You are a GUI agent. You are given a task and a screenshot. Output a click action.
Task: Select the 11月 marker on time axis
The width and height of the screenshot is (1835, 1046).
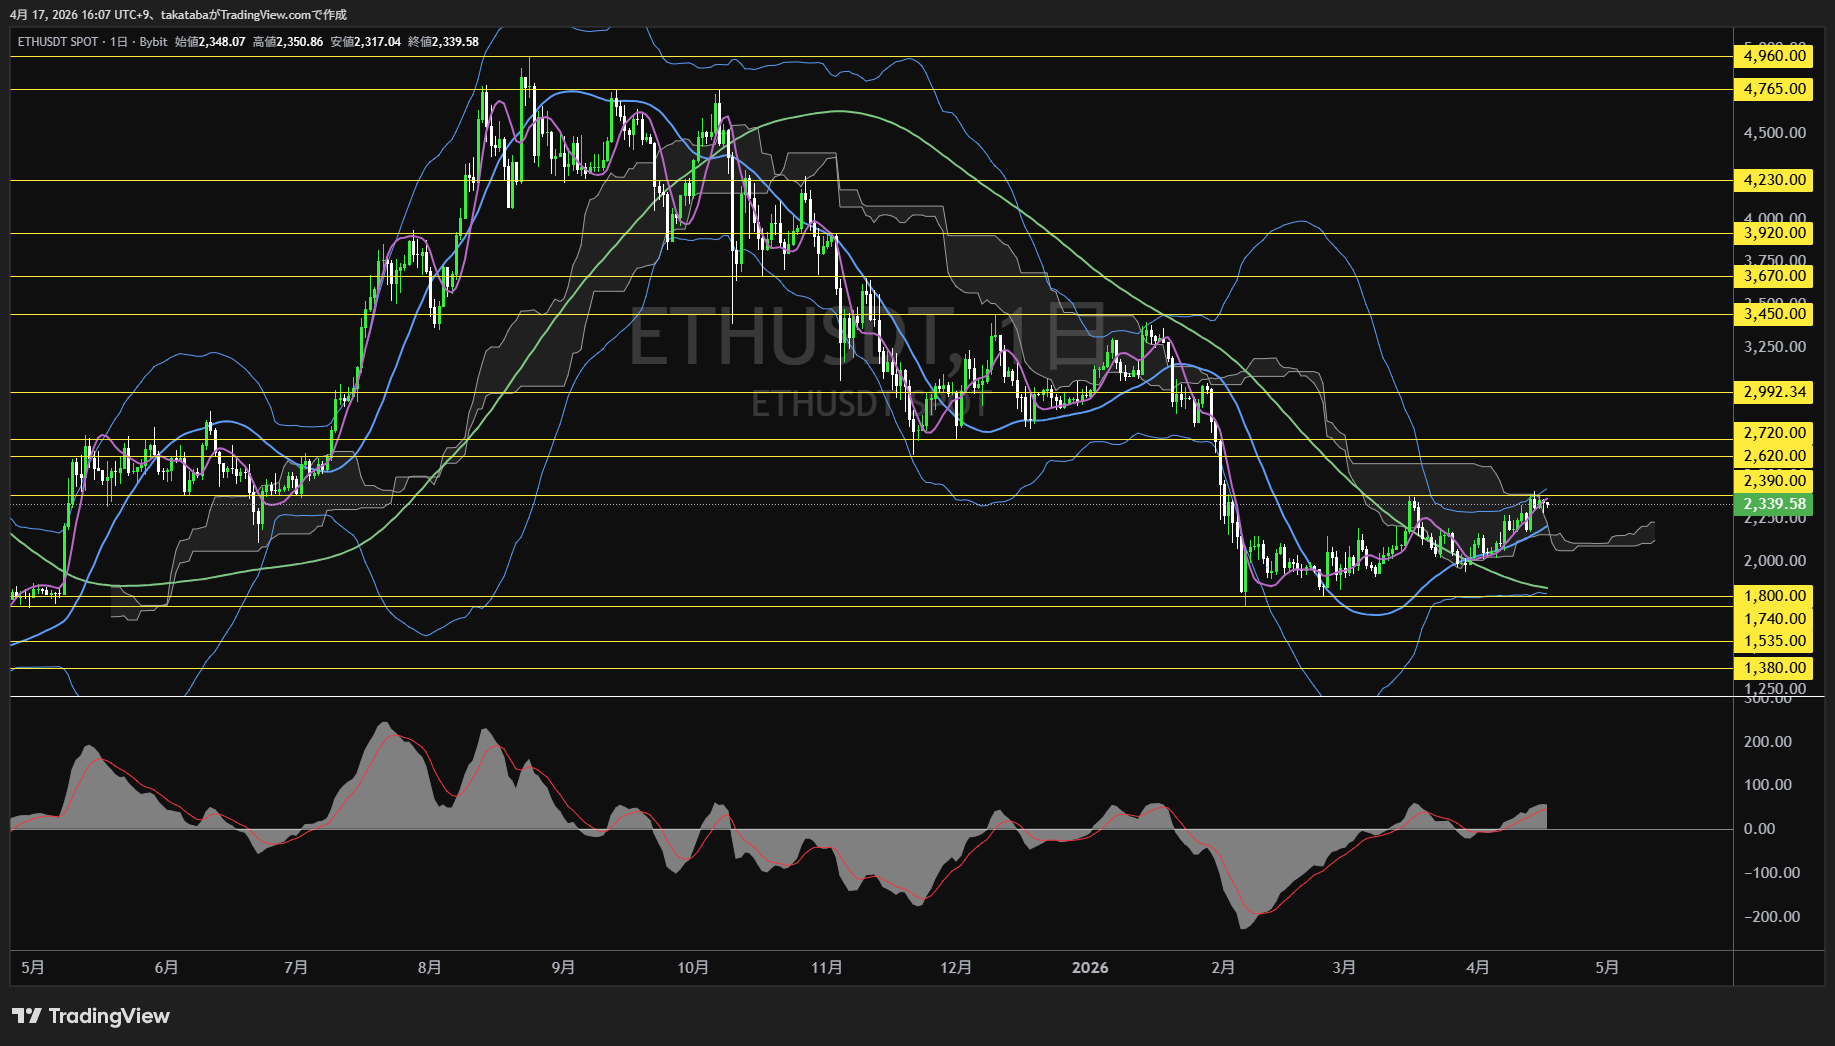pyautogui.click(x=826, y=967)
